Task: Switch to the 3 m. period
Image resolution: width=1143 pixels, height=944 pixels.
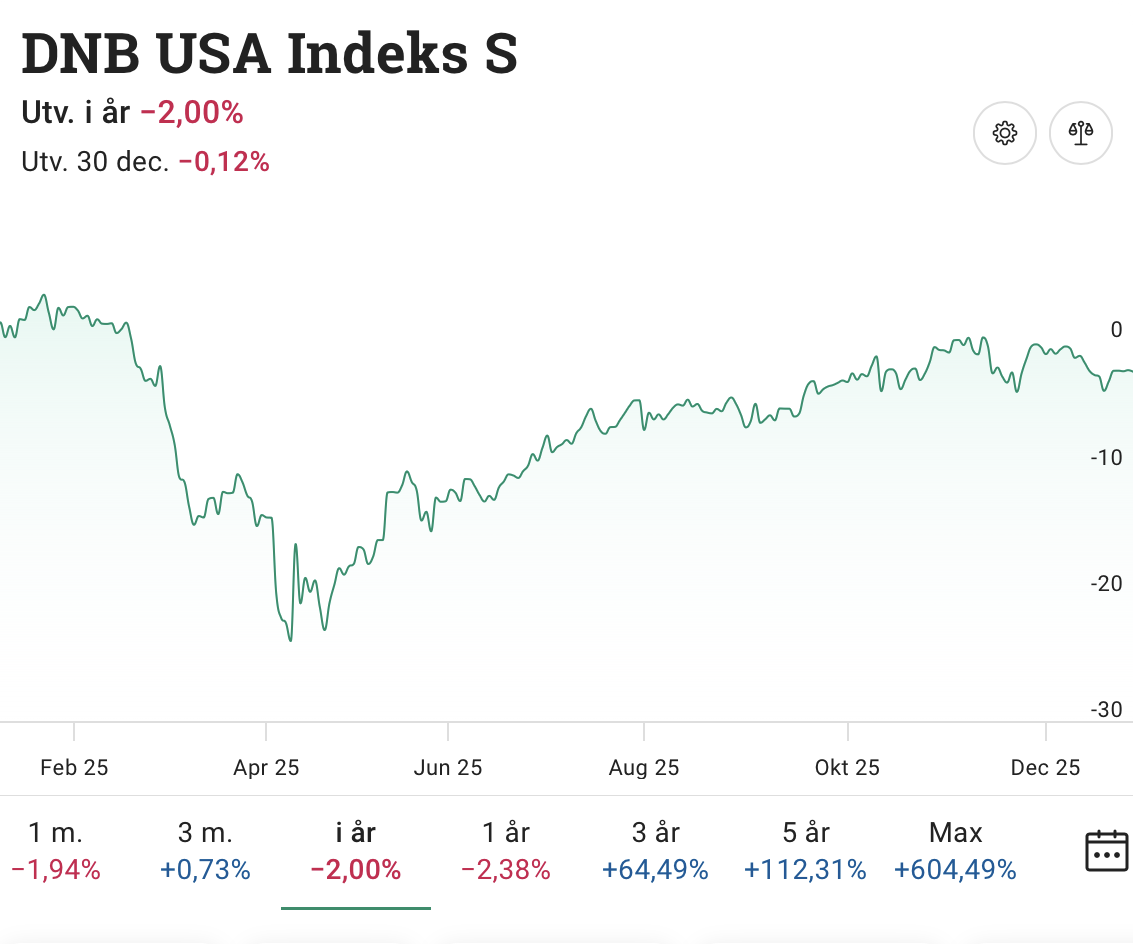Action: tap(204, 851)
